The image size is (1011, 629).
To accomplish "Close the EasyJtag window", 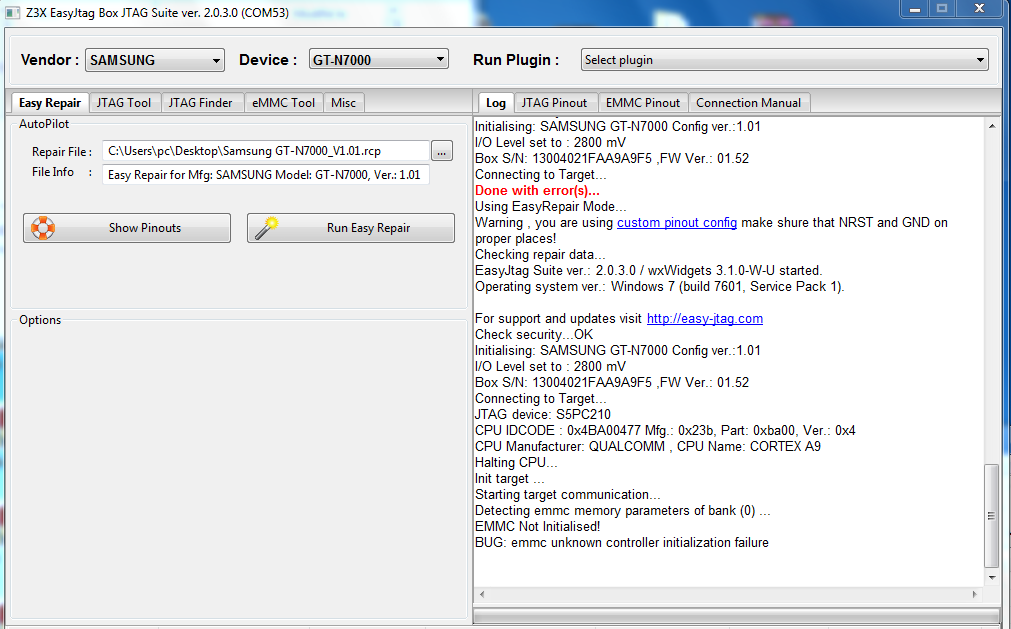I will coord(979,9).
